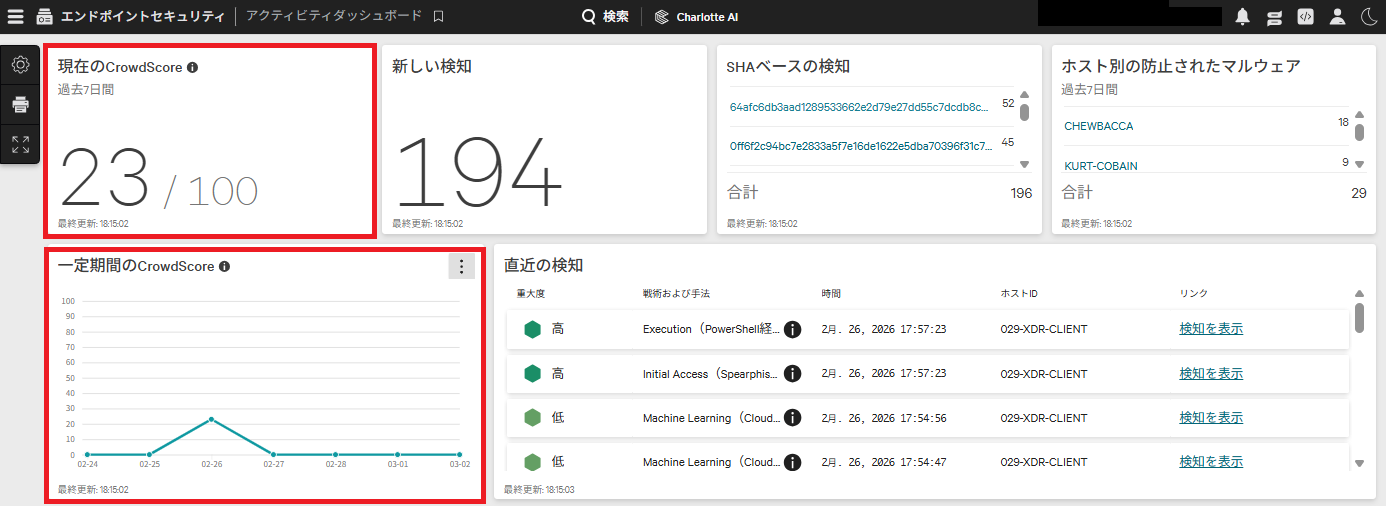The image size is (1386, 506).
Task: Open the CrowdScore chart options menu
Action: (x=461, y=266)
